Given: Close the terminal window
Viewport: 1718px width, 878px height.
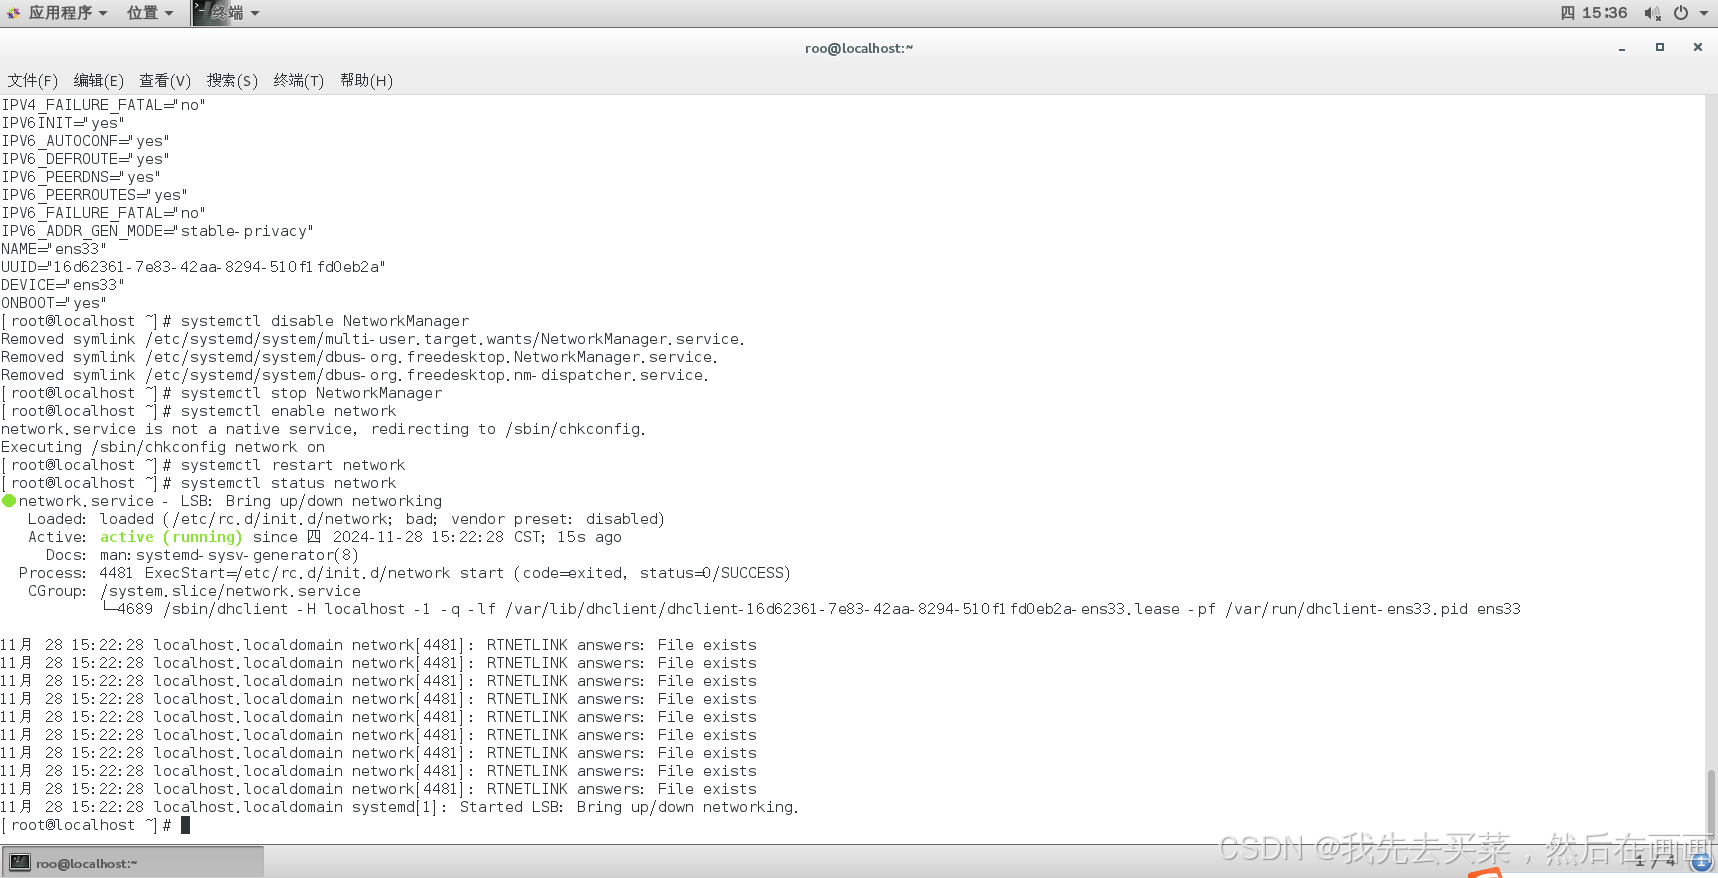Looking at the screenshot, I should [1697, 47].
